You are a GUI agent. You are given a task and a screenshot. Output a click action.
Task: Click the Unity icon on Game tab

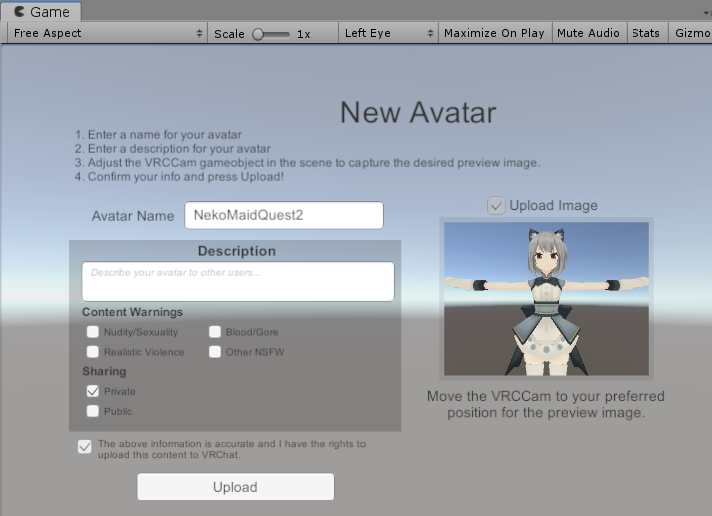coord(19,11)
